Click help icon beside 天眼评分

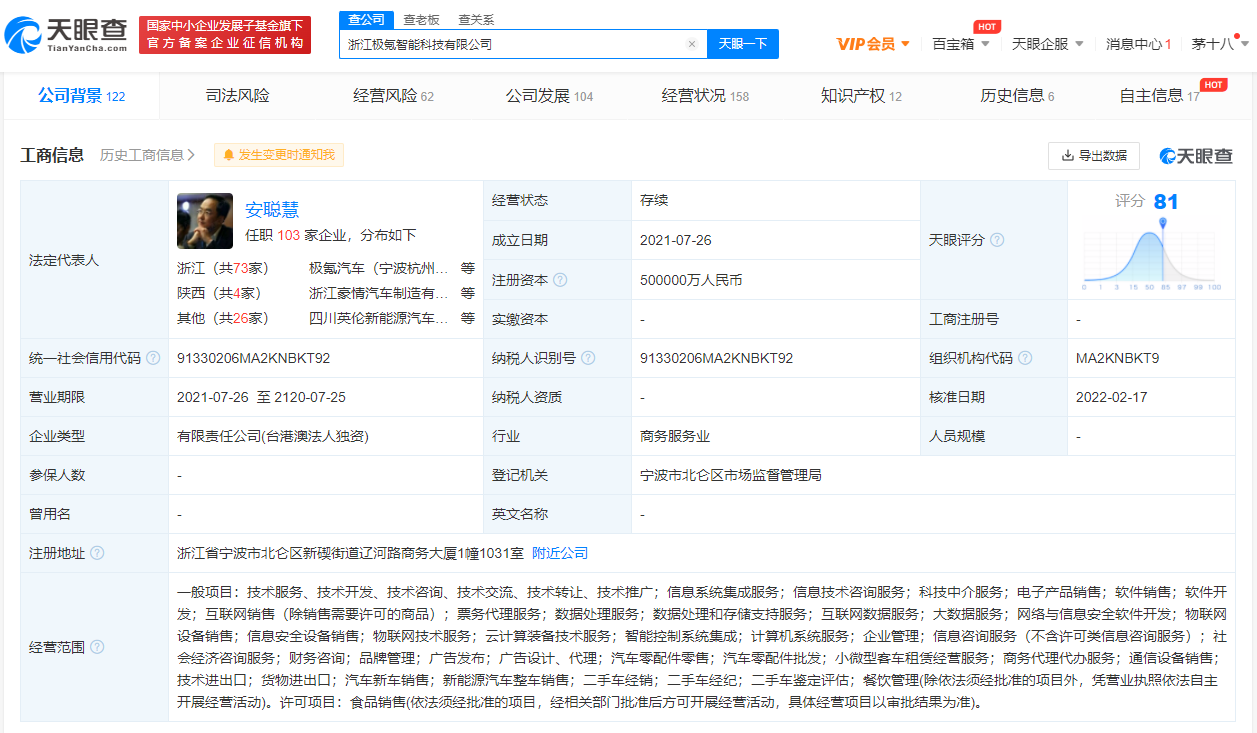[x=997, y=240]
